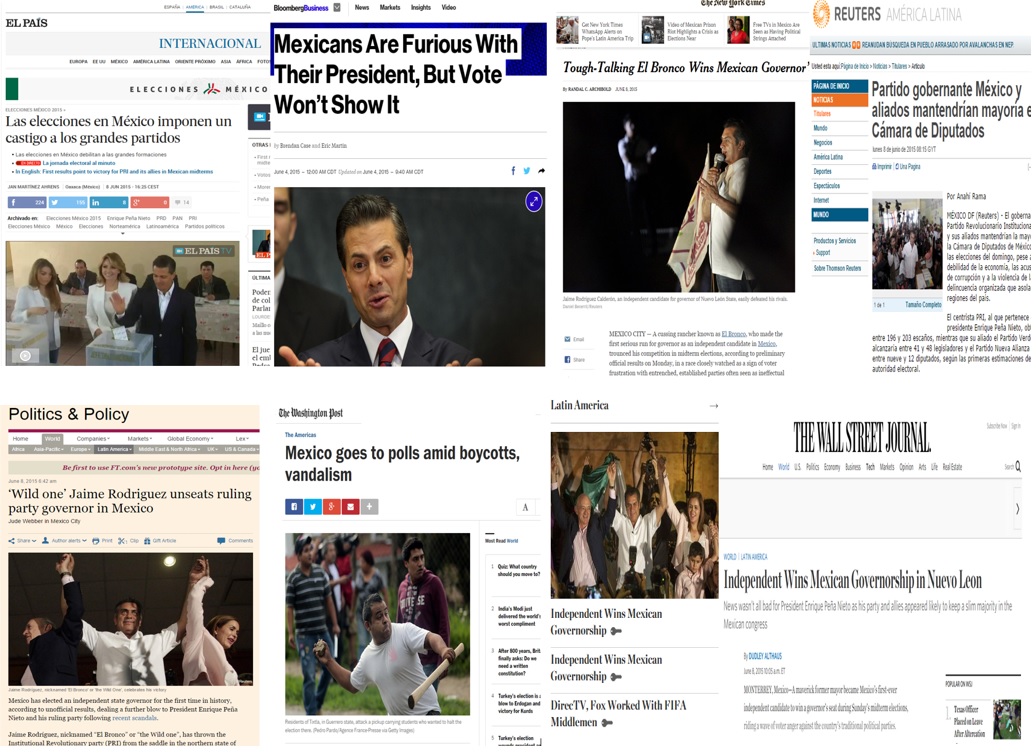Open FT Author alerts dropdown
The image size is (1036, 755).
click(x=63, y=540)
